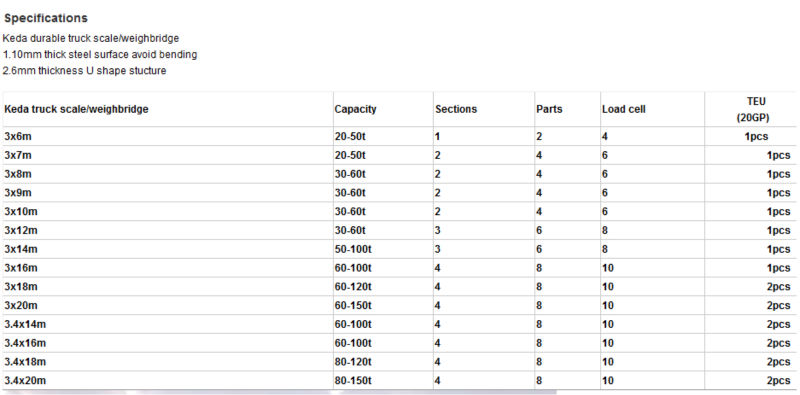Click the 2pcs TEU value in the 3.4x20m row
800x395 pixels.
pyautogui.click(x=779, y=381)
